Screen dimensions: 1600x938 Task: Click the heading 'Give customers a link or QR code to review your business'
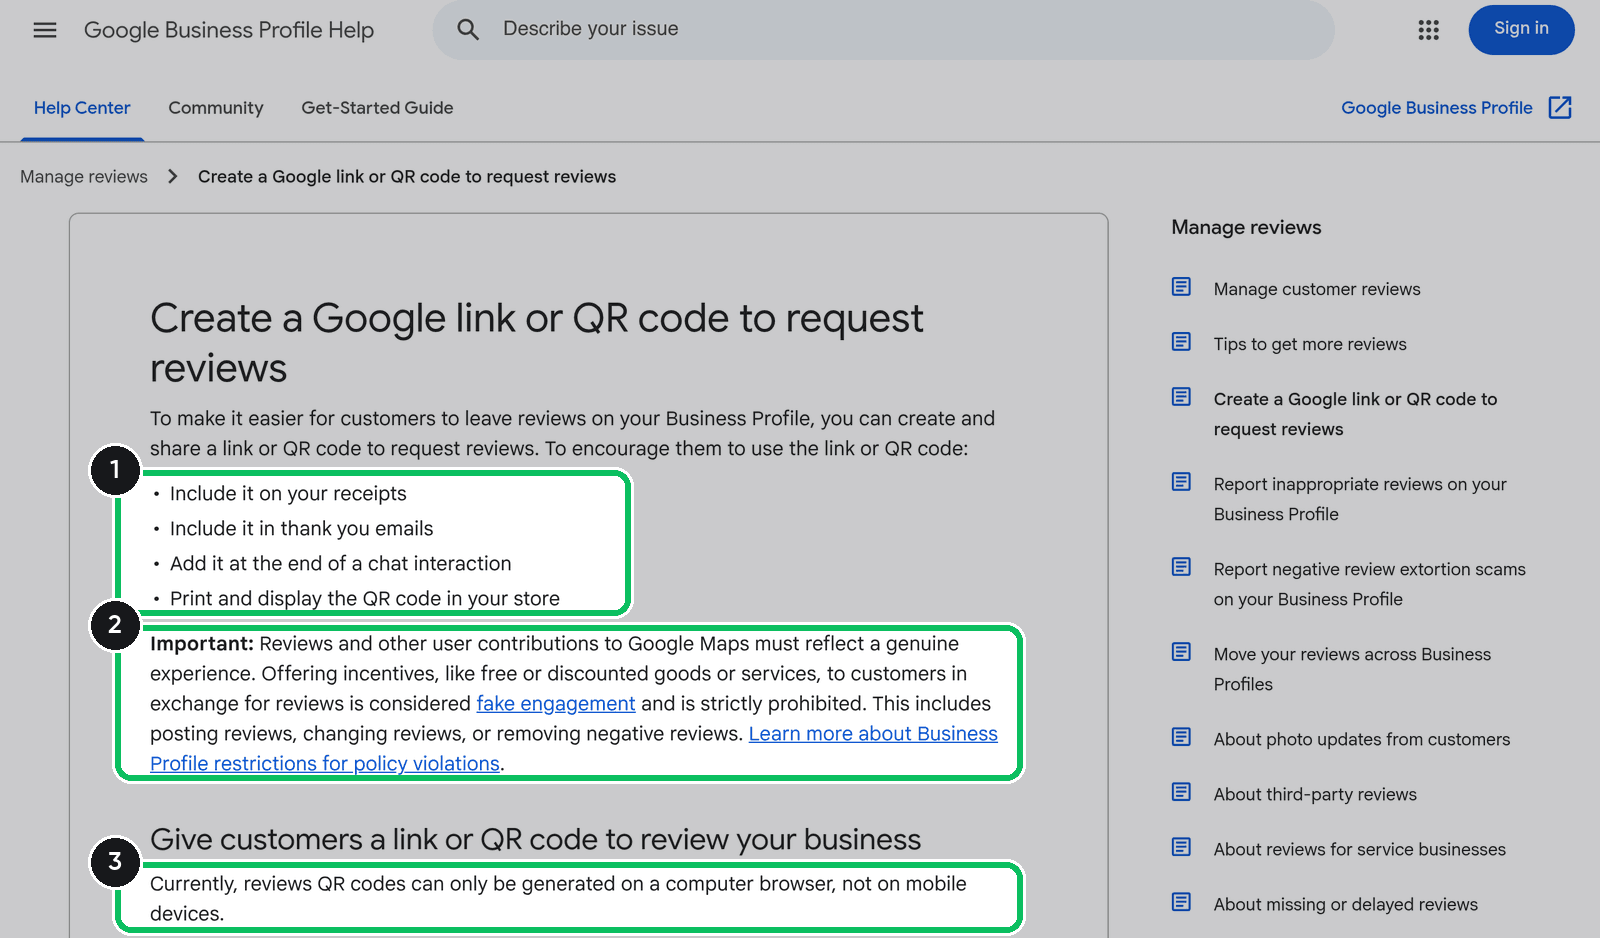[x=535, y=839]
